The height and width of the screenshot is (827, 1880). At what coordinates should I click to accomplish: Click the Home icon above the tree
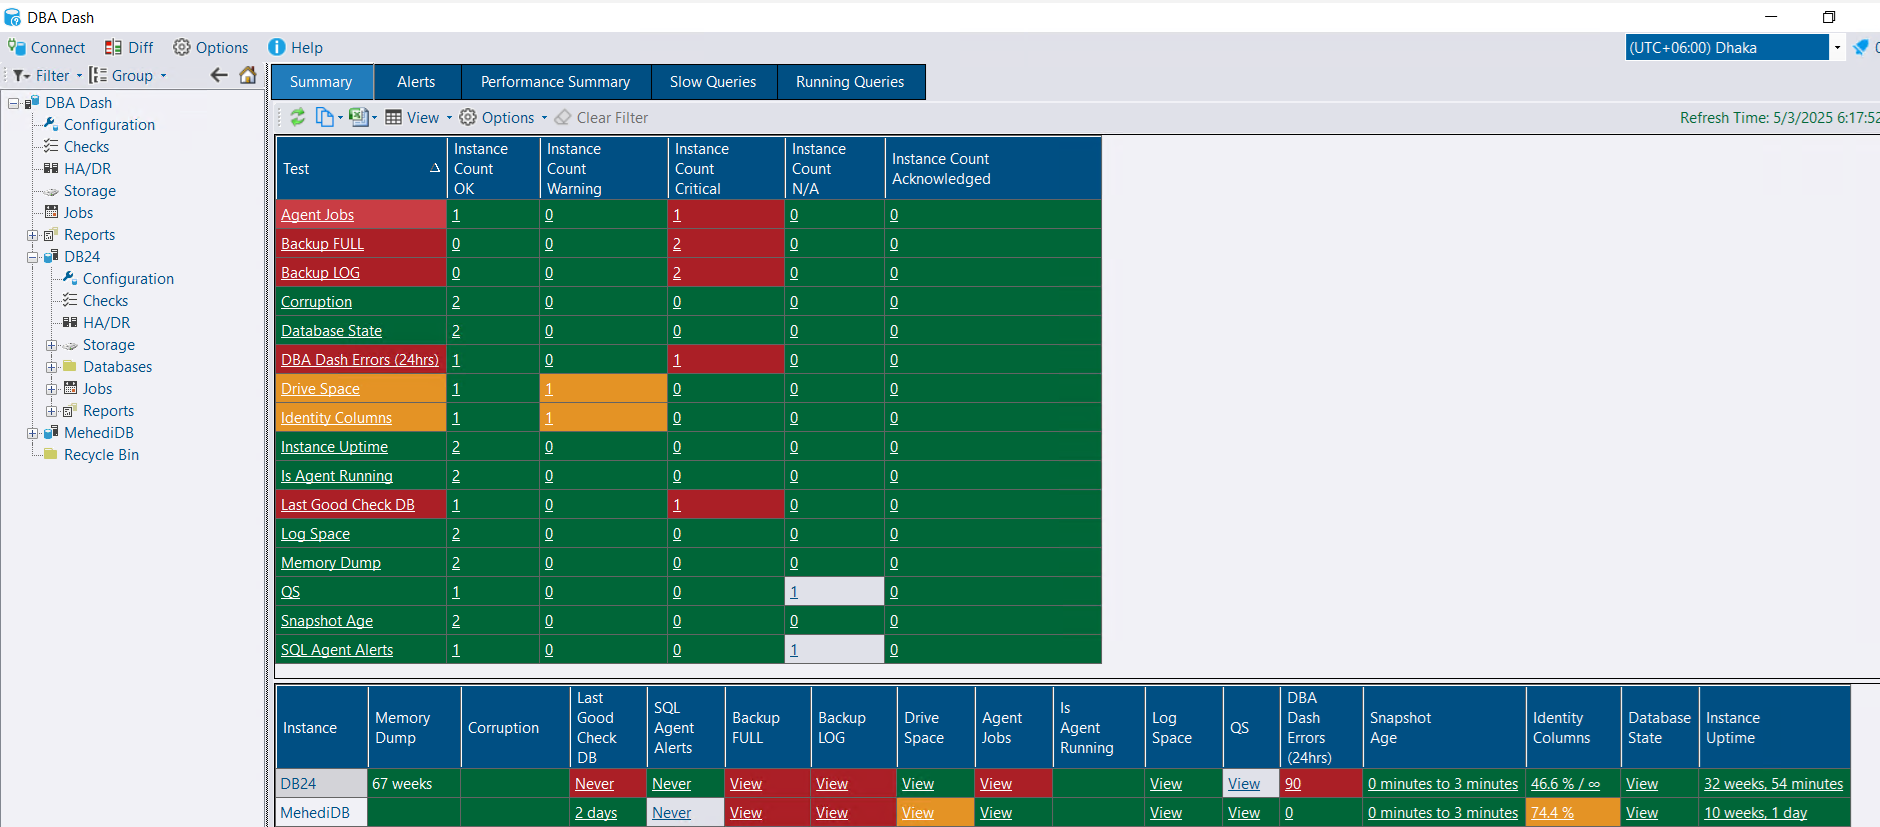[x=248, y=75]
